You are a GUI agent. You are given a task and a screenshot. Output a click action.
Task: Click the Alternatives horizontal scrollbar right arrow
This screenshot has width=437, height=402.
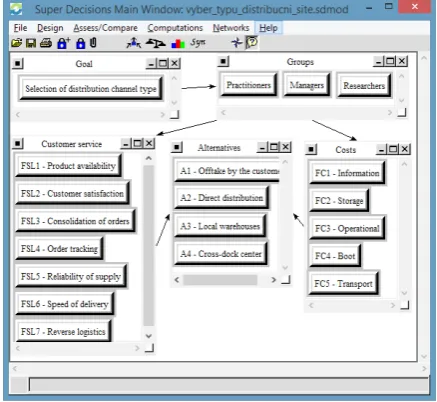pos(274,280)
